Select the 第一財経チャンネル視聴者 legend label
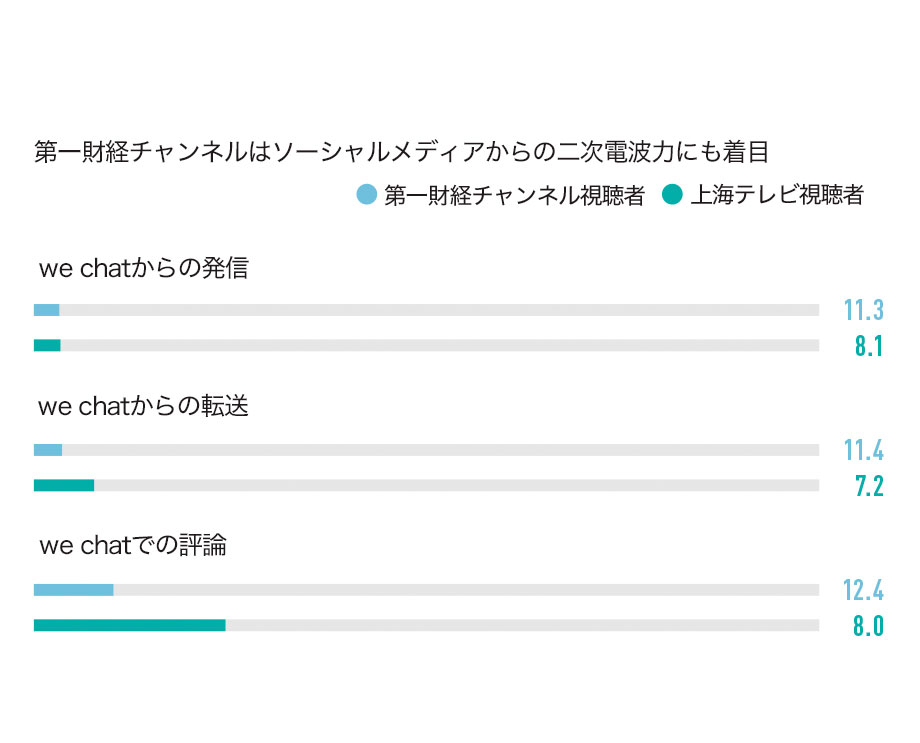The image size is (920, 743). pyautogui.click(x=514, y=195)
